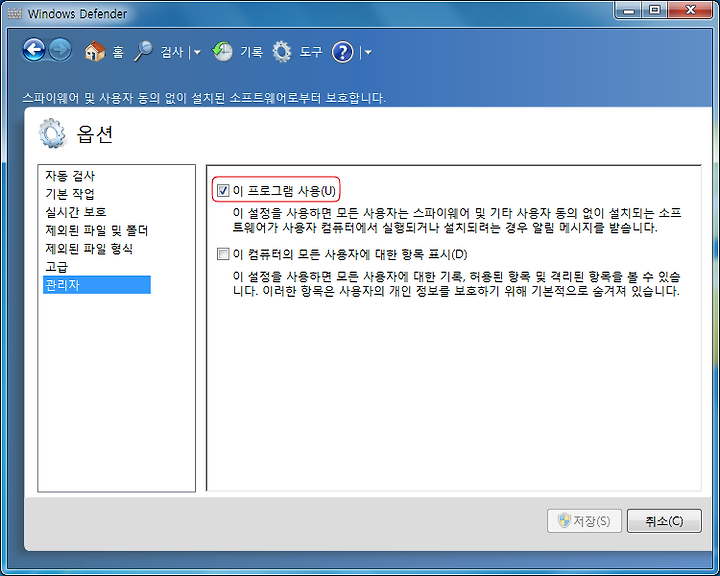Expand the 검사 scan options dropdown arrow
720x576 pixels.
click(197, 52)
